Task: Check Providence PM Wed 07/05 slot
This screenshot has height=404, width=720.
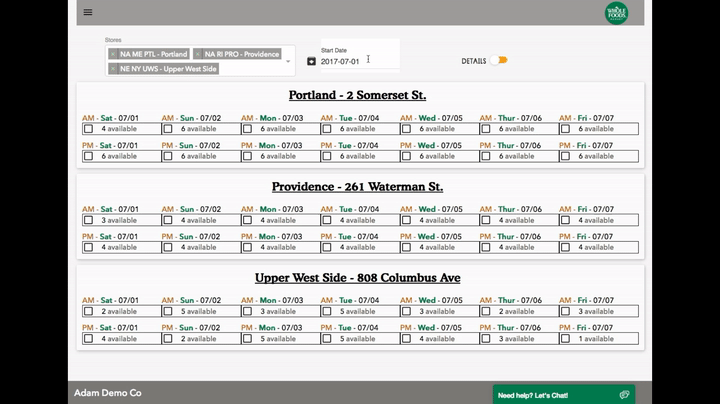Action: point(406,247)
